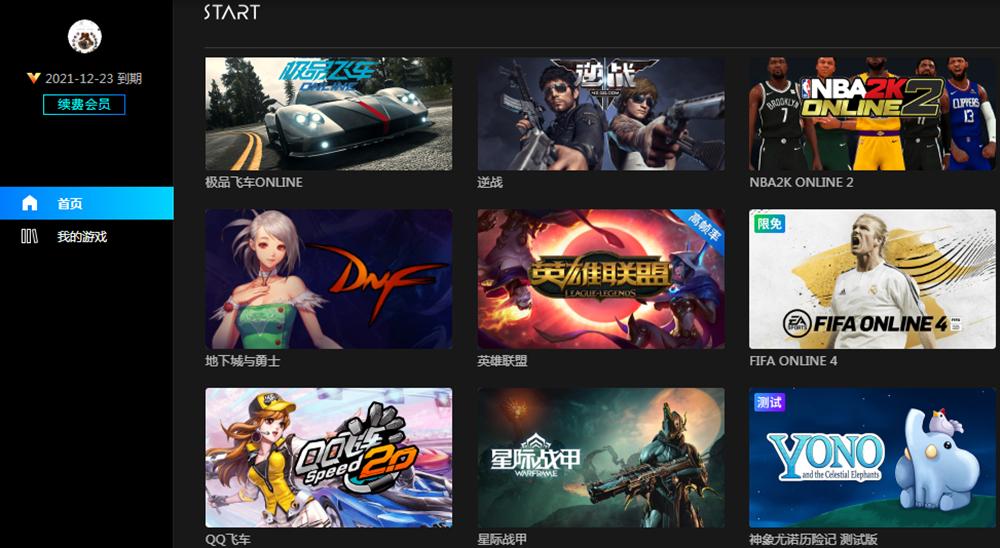Open the DNF 地下城与勇士 cover

point(328,279)
